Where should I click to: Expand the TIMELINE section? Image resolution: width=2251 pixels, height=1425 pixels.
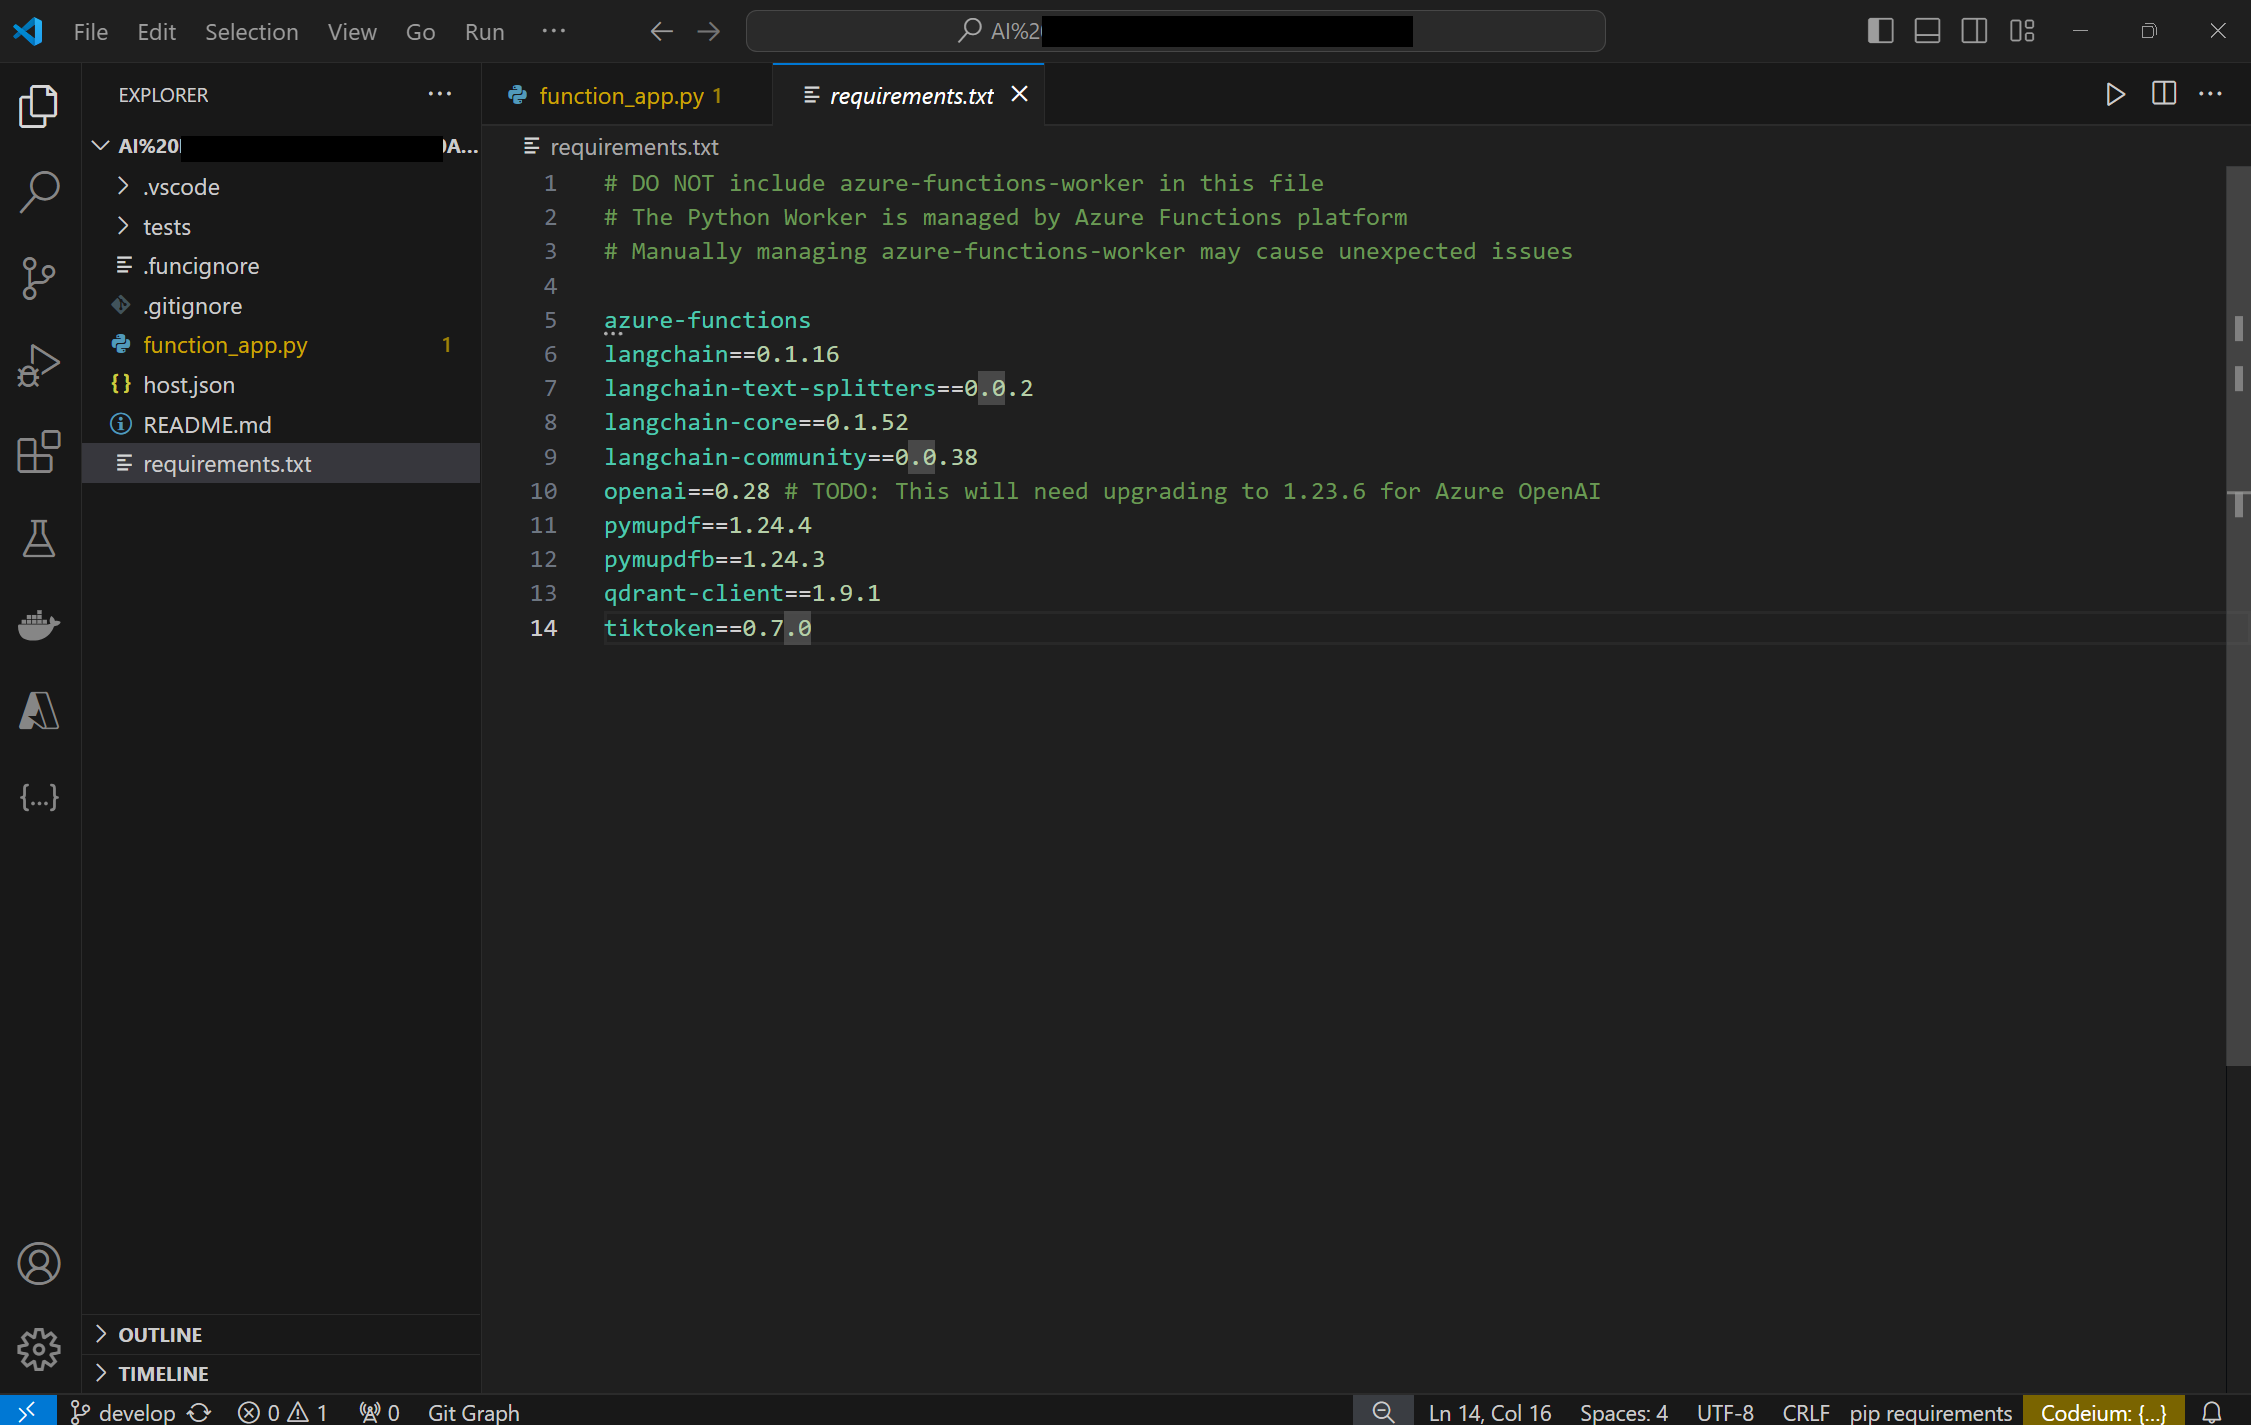click(x=281, y=1374)
